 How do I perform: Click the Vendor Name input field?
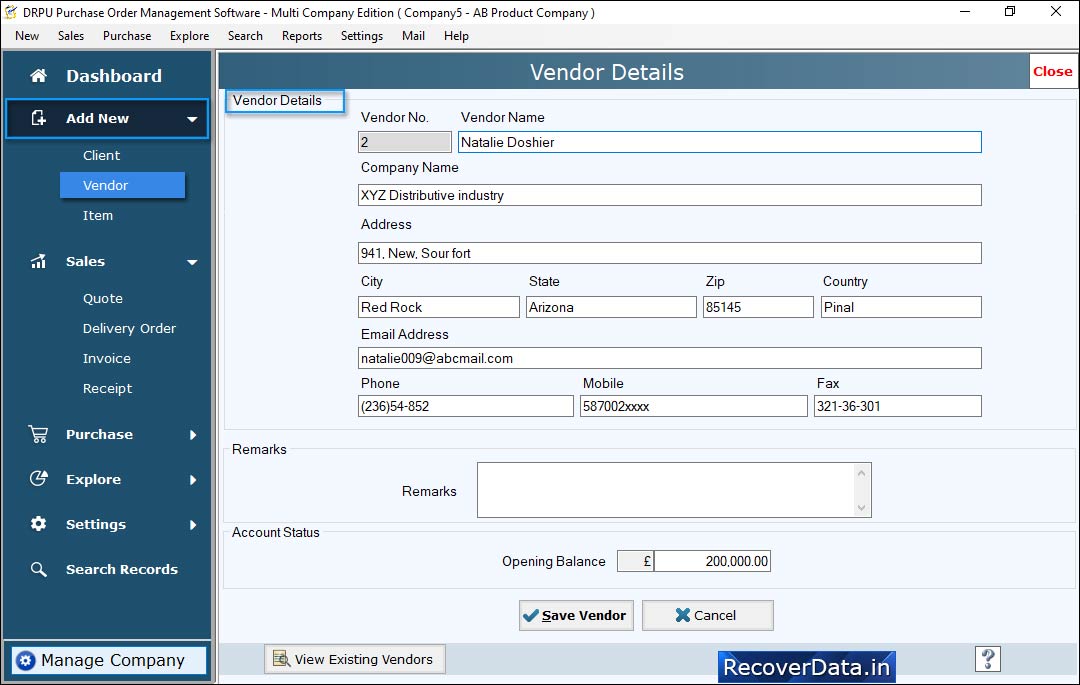tap(719, 142)
